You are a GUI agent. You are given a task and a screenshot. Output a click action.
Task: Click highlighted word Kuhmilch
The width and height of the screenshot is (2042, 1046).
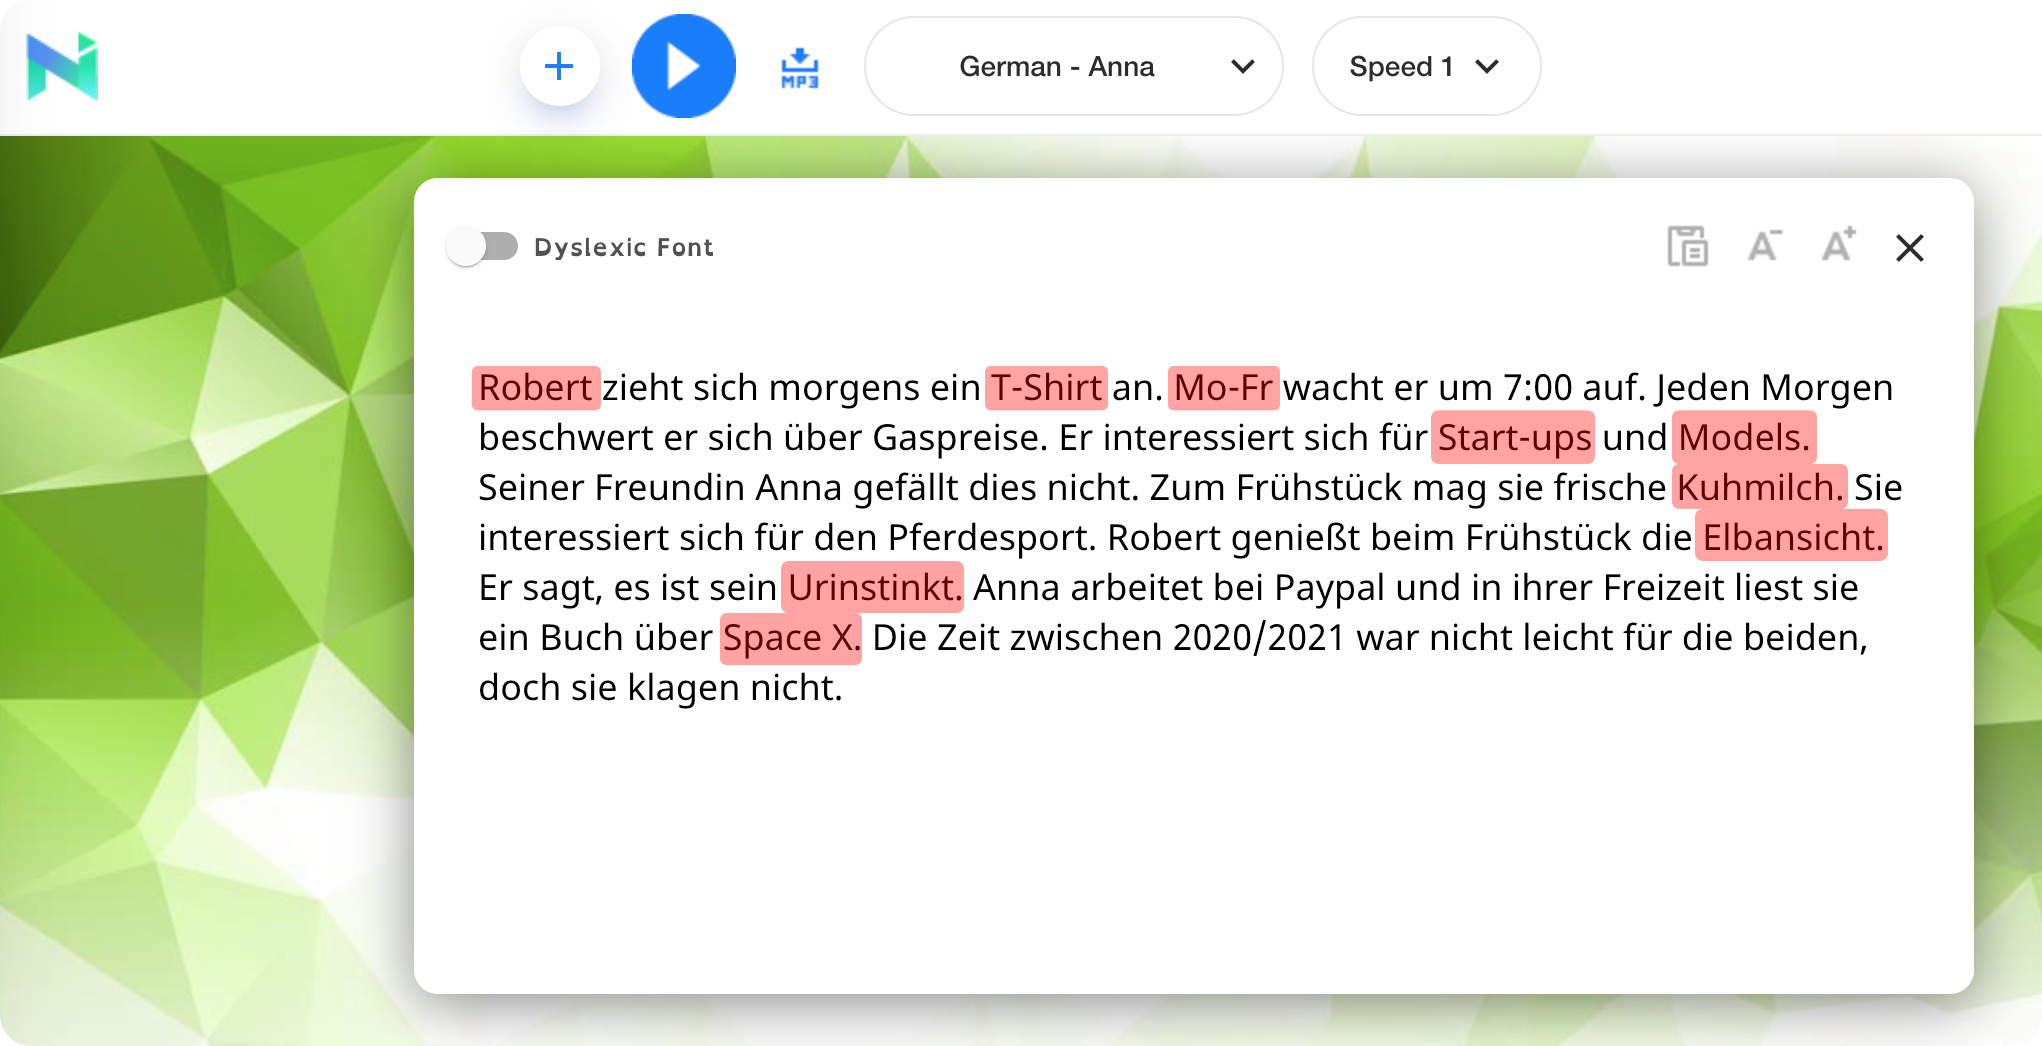pyautogui.click(x=1759, y=488)
